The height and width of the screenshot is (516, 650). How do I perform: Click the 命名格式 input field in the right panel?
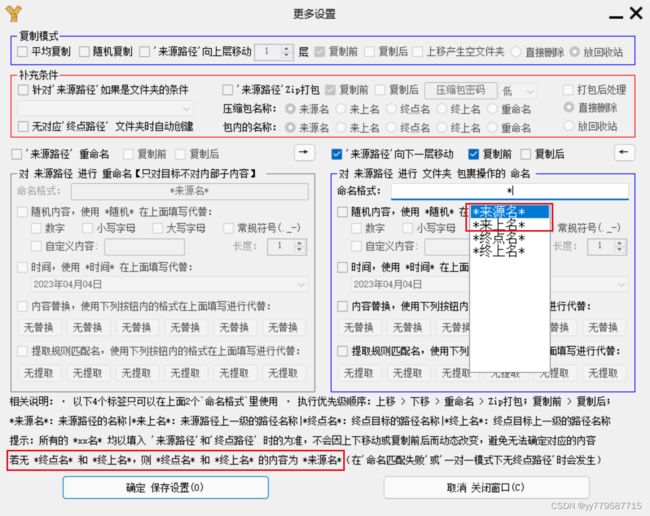click(x=509, y=191)
